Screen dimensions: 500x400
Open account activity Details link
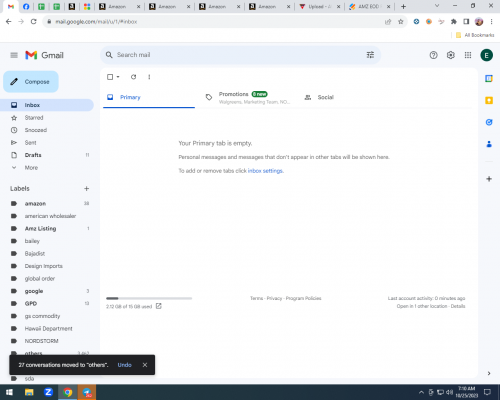tap(458, 306)
